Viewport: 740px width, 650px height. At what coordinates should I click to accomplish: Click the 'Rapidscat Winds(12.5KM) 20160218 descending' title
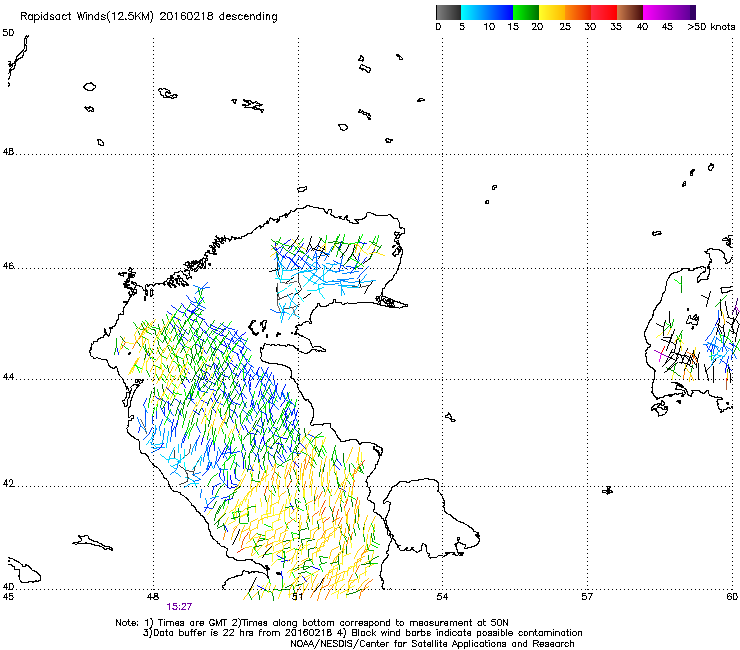(149, 17)
